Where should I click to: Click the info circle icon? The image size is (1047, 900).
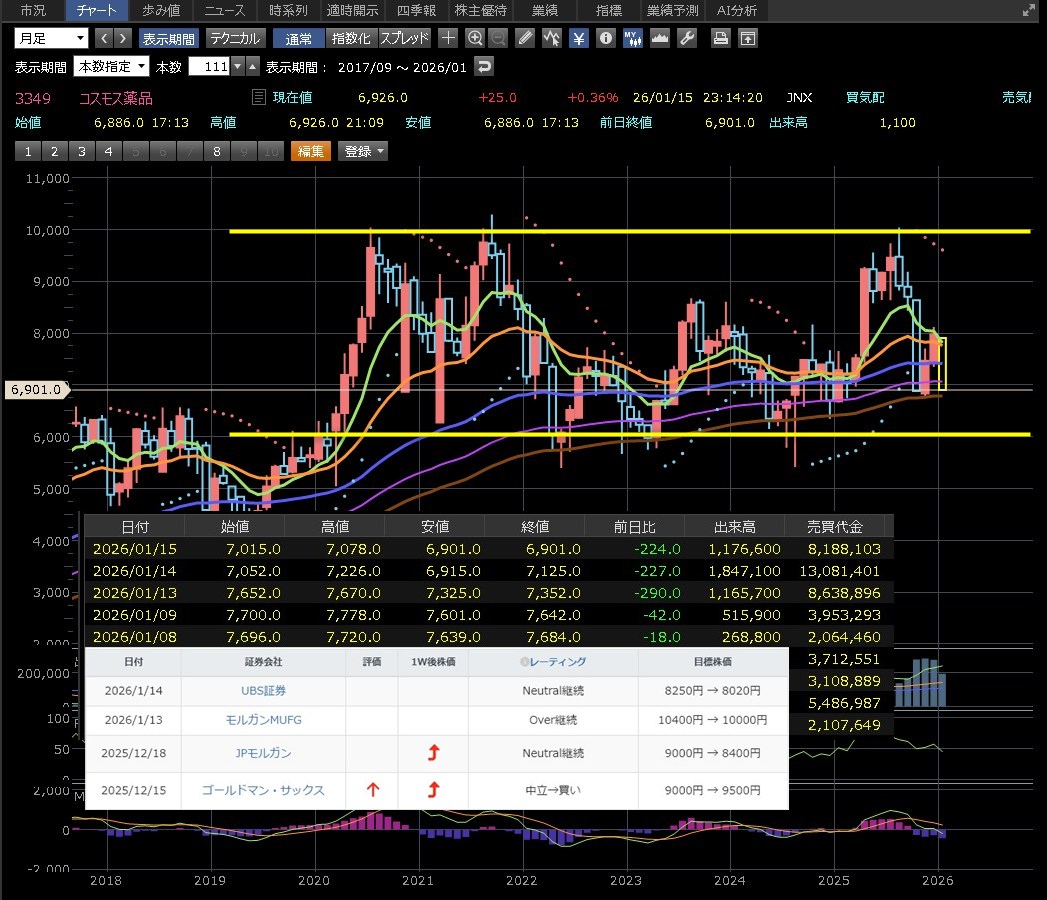[605, 38]
